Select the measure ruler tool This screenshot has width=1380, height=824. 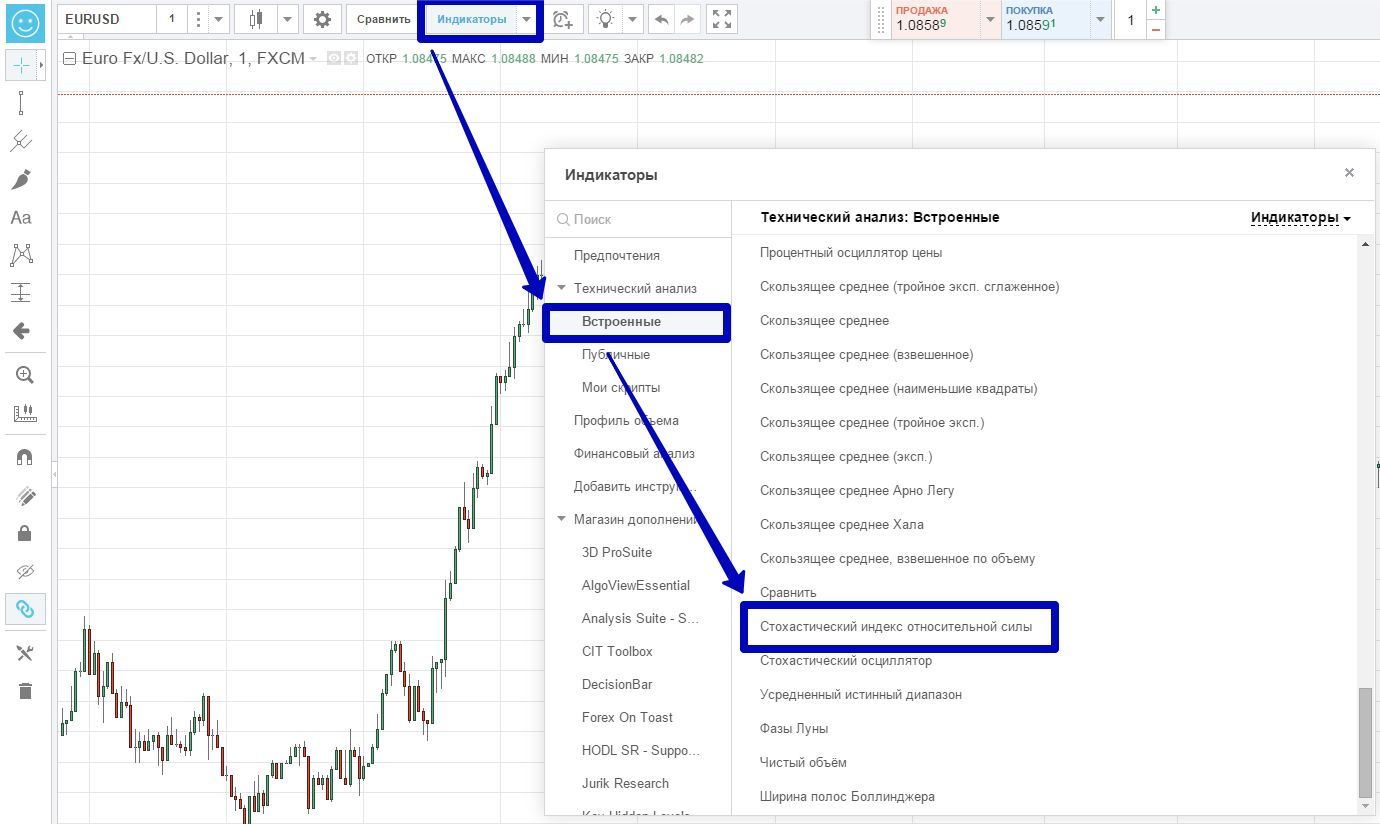(x=25, y=413)
